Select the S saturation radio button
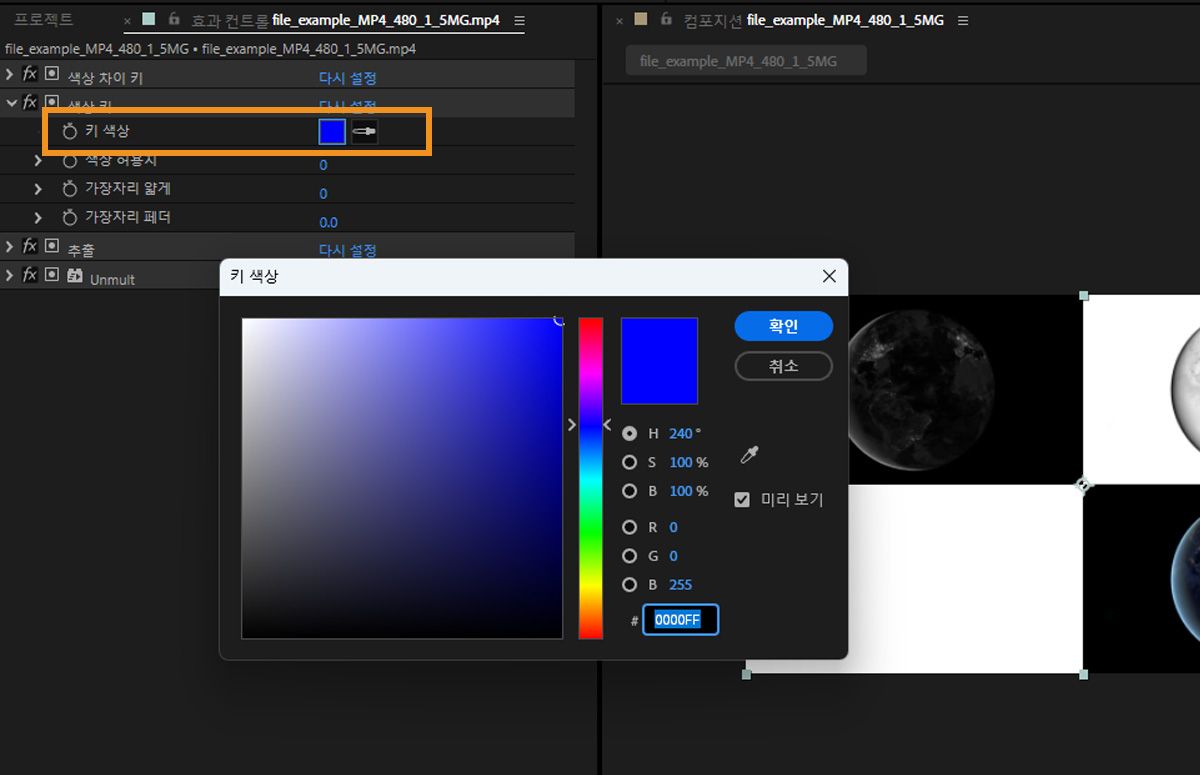The image size is (1200, 775). (x=629, y=462)
